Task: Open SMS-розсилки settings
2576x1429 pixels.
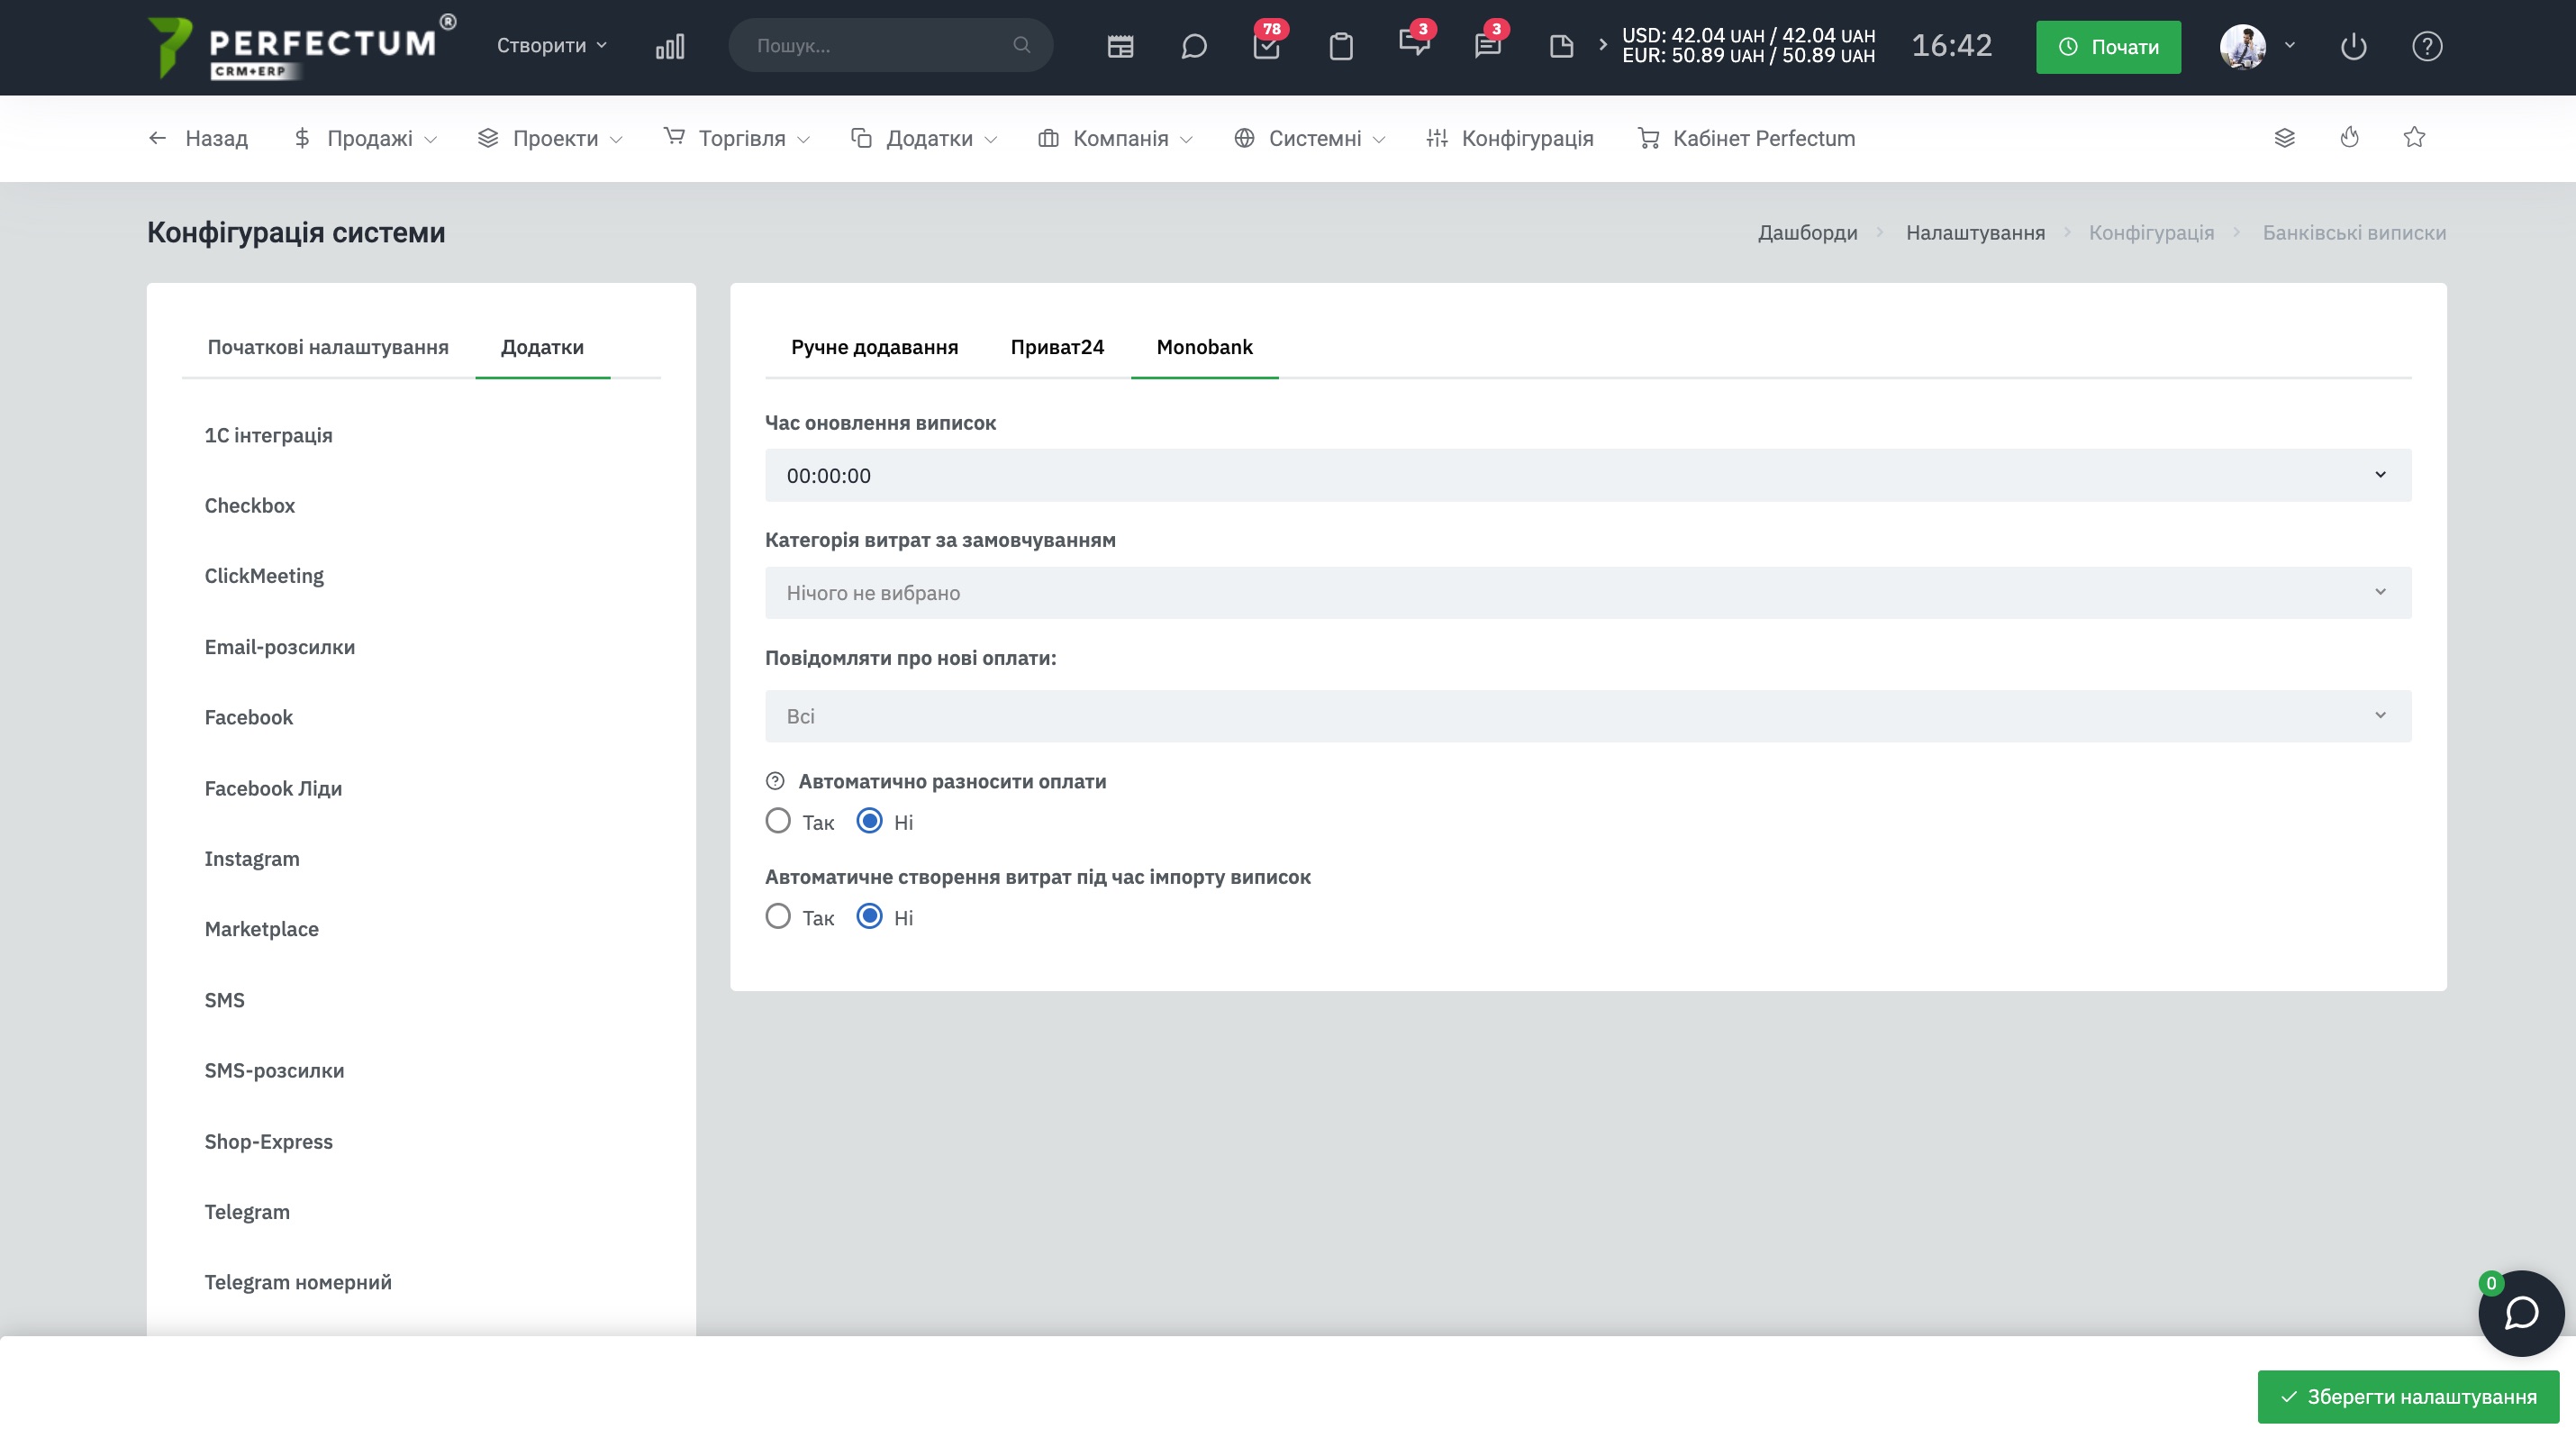Action: pos(274,1070)
